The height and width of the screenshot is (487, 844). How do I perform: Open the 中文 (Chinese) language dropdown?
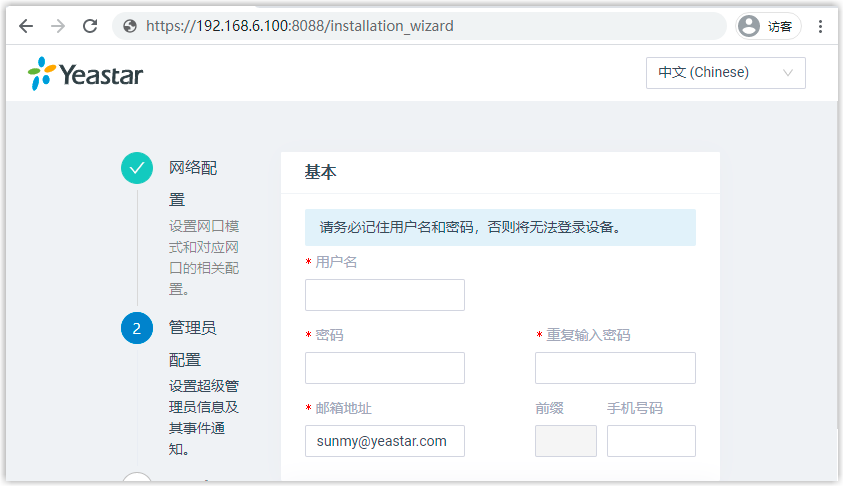(725, 73)
